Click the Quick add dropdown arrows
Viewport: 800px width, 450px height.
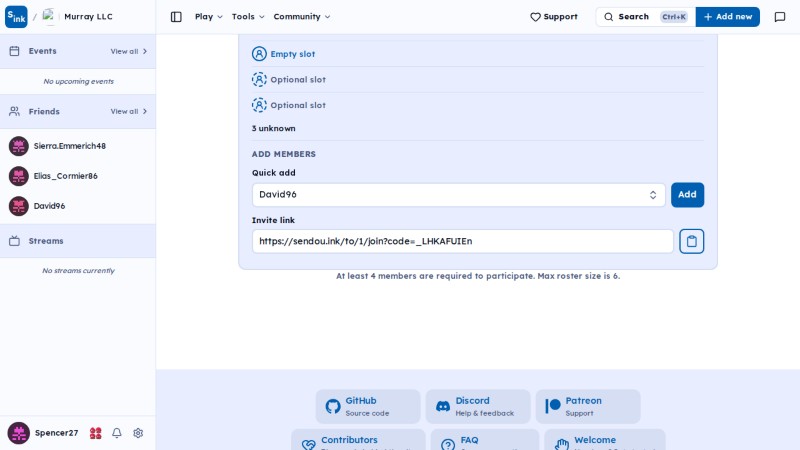(653, 195)
